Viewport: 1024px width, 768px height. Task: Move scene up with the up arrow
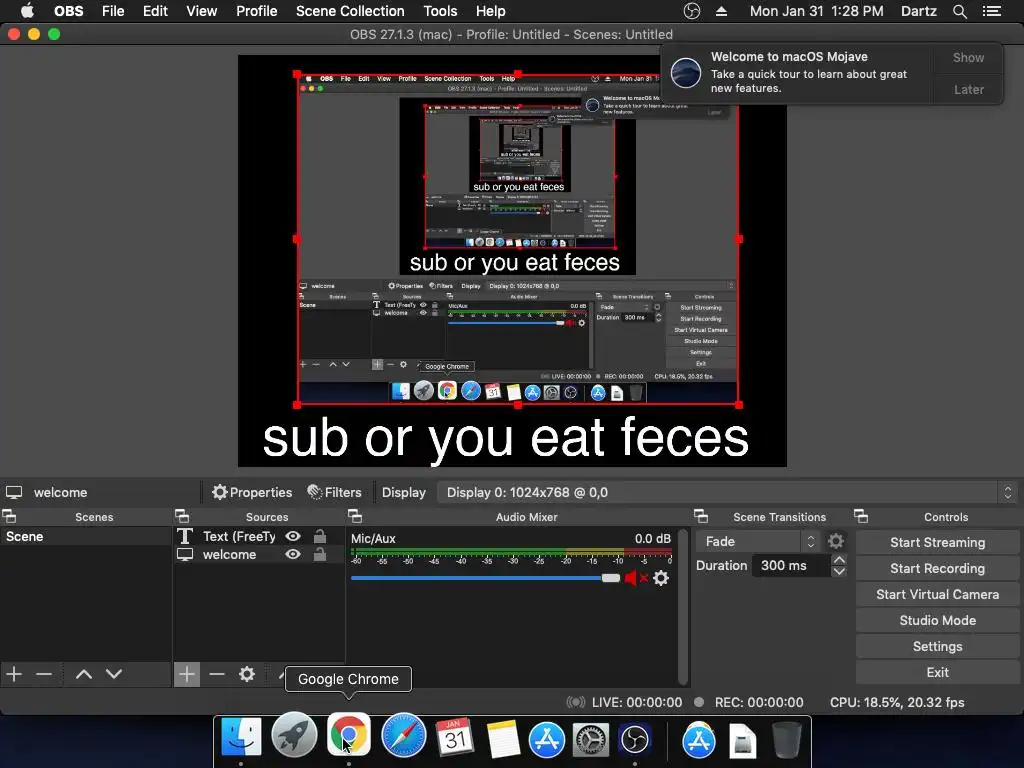coord(84,674)
